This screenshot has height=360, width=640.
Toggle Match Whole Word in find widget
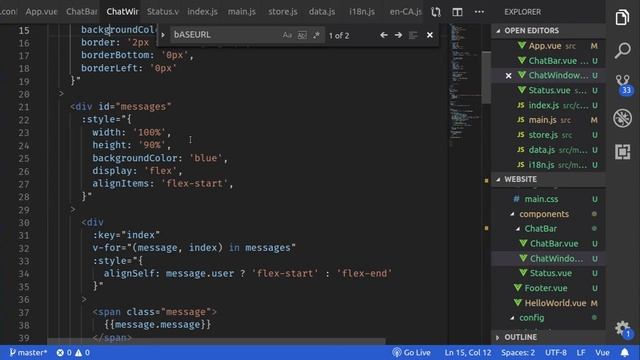pos(302,35)
